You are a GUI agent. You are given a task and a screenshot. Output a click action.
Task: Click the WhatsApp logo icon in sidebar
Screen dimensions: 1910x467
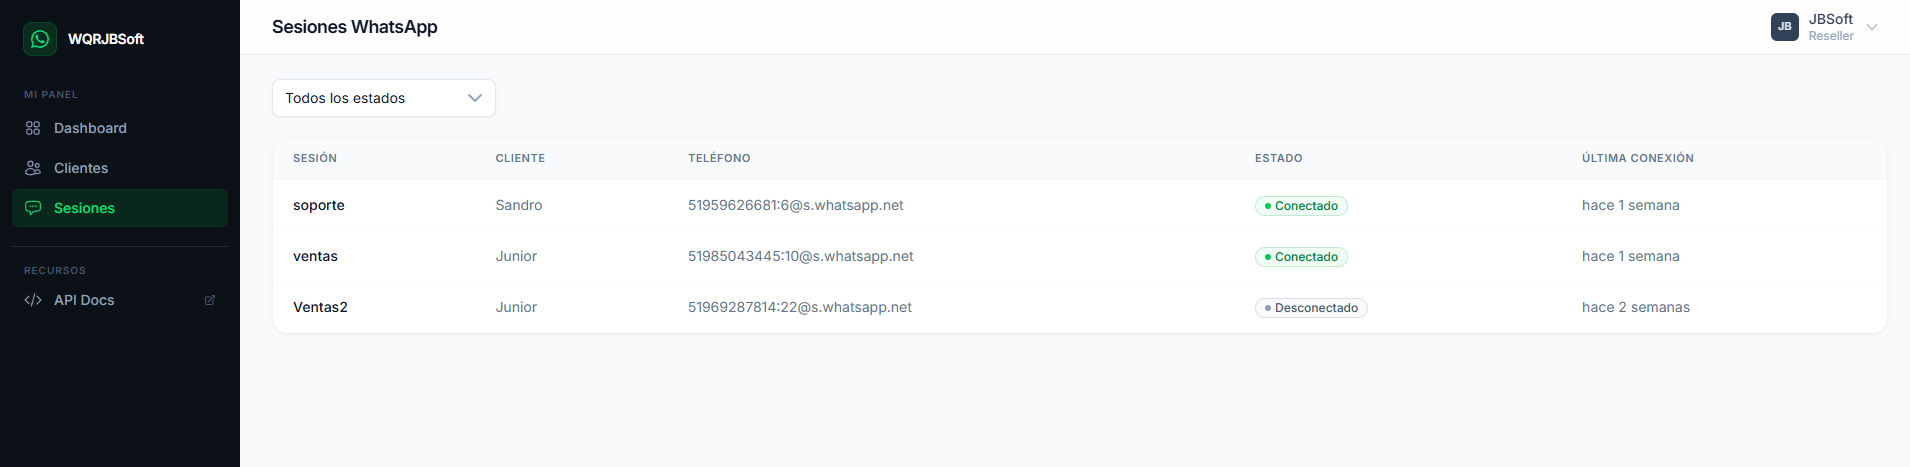click(x=40, y=39)
